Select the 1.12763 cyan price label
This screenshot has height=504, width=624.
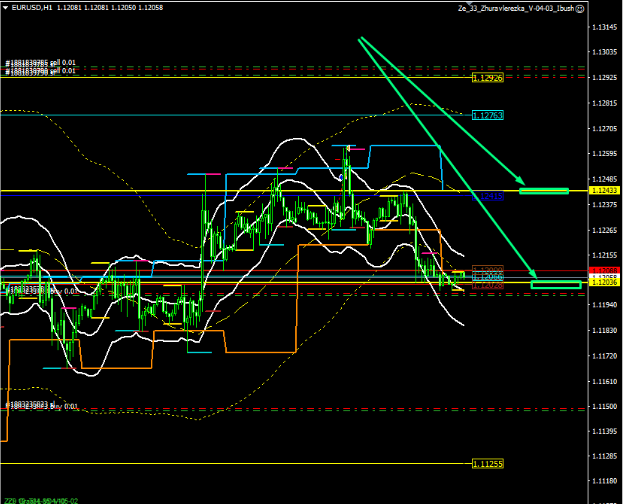click(x=486, y=116)
